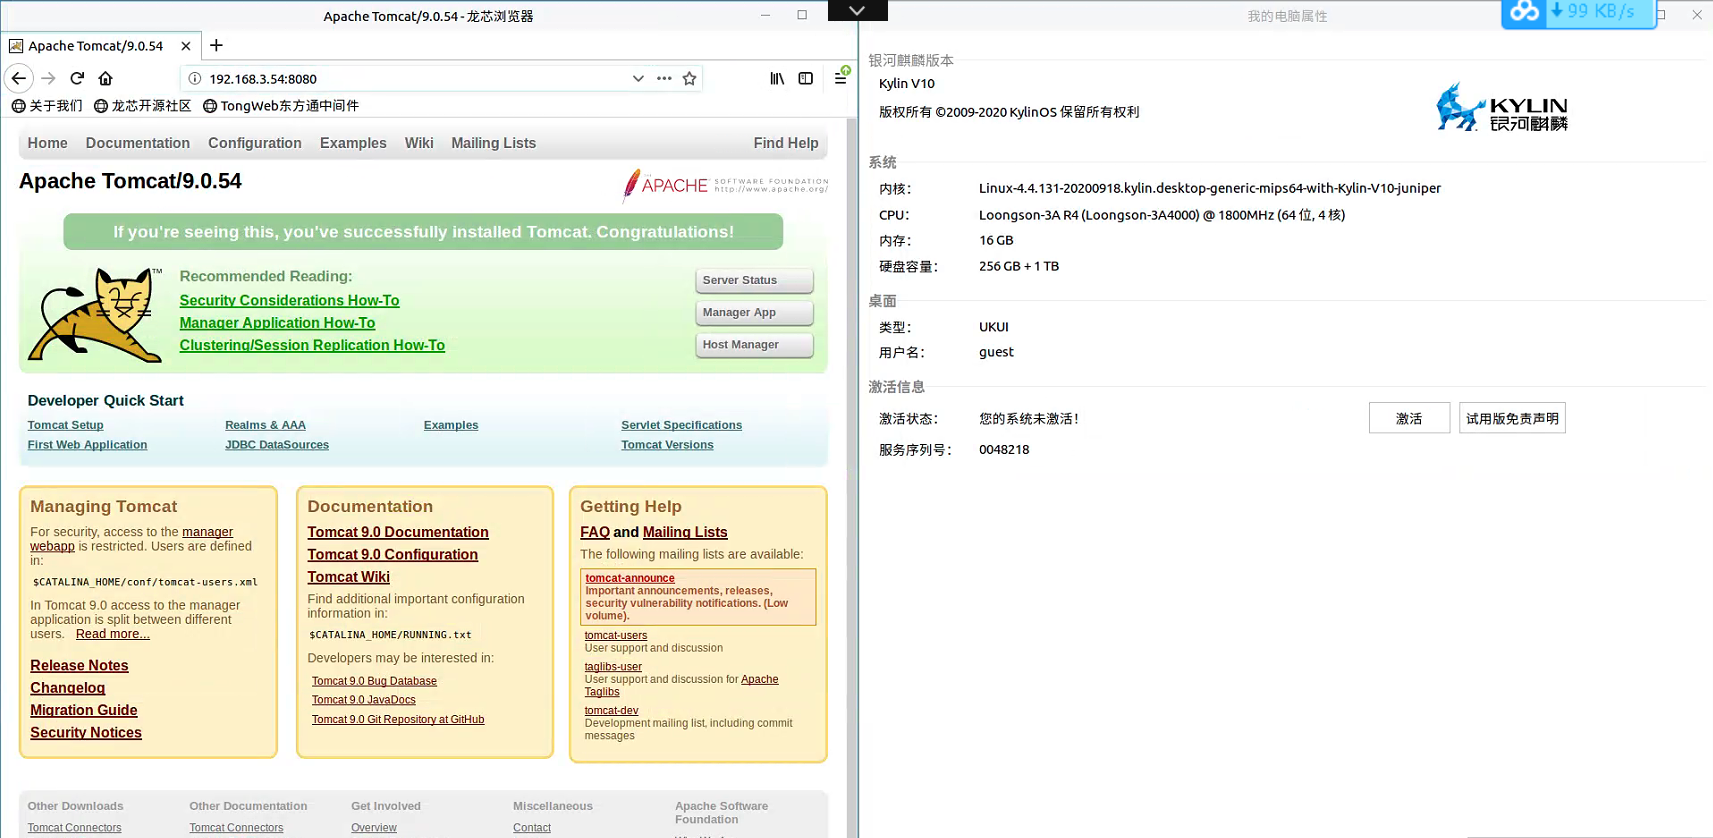The image size is (1713, 838).
Task: Open the 关于我们 bookmark
Action: 47,105
